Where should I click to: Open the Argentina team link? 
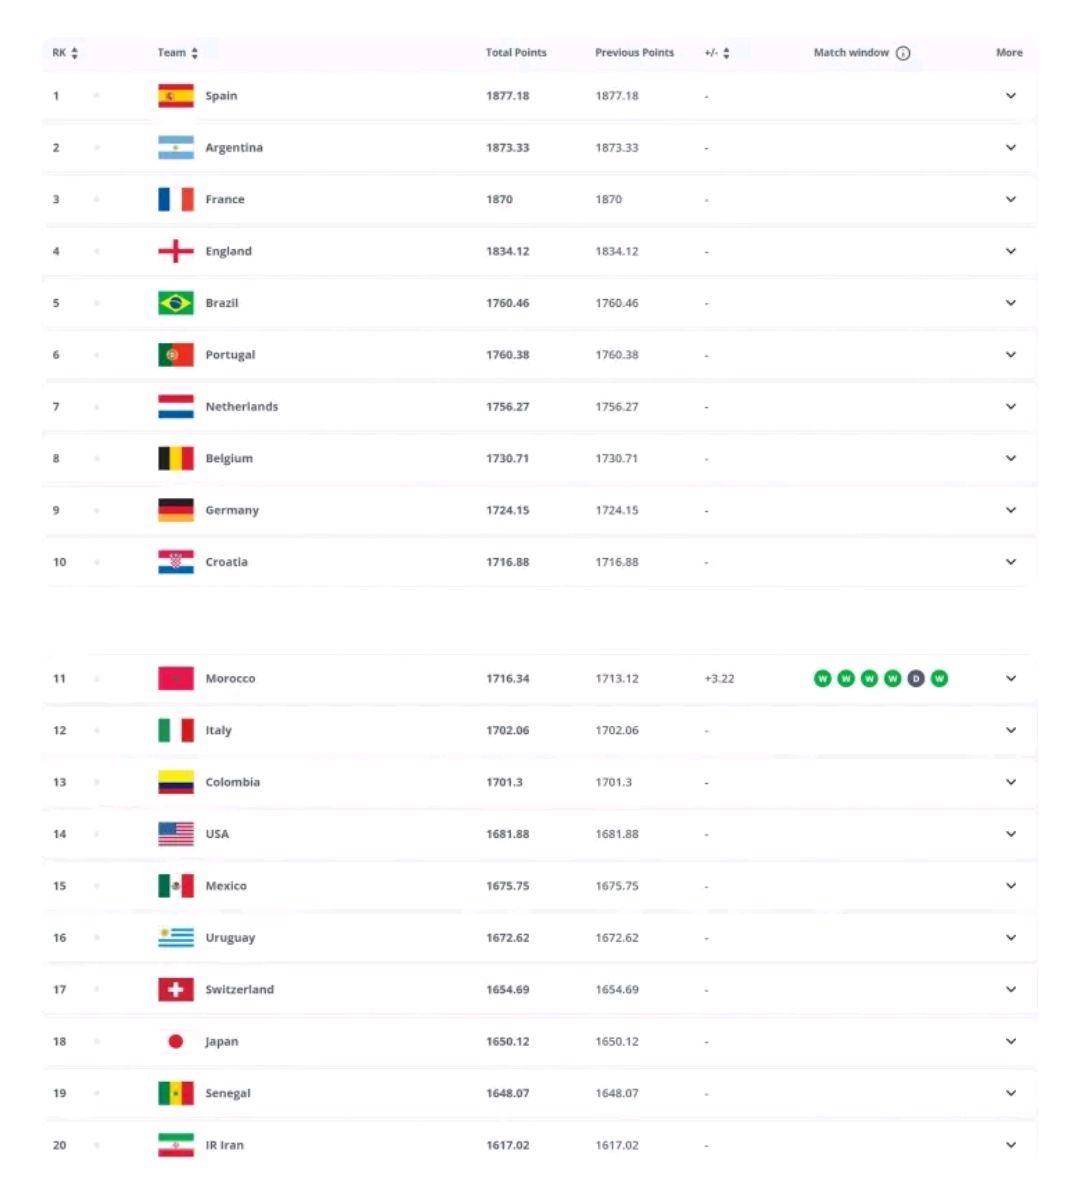tap(234, 148)
